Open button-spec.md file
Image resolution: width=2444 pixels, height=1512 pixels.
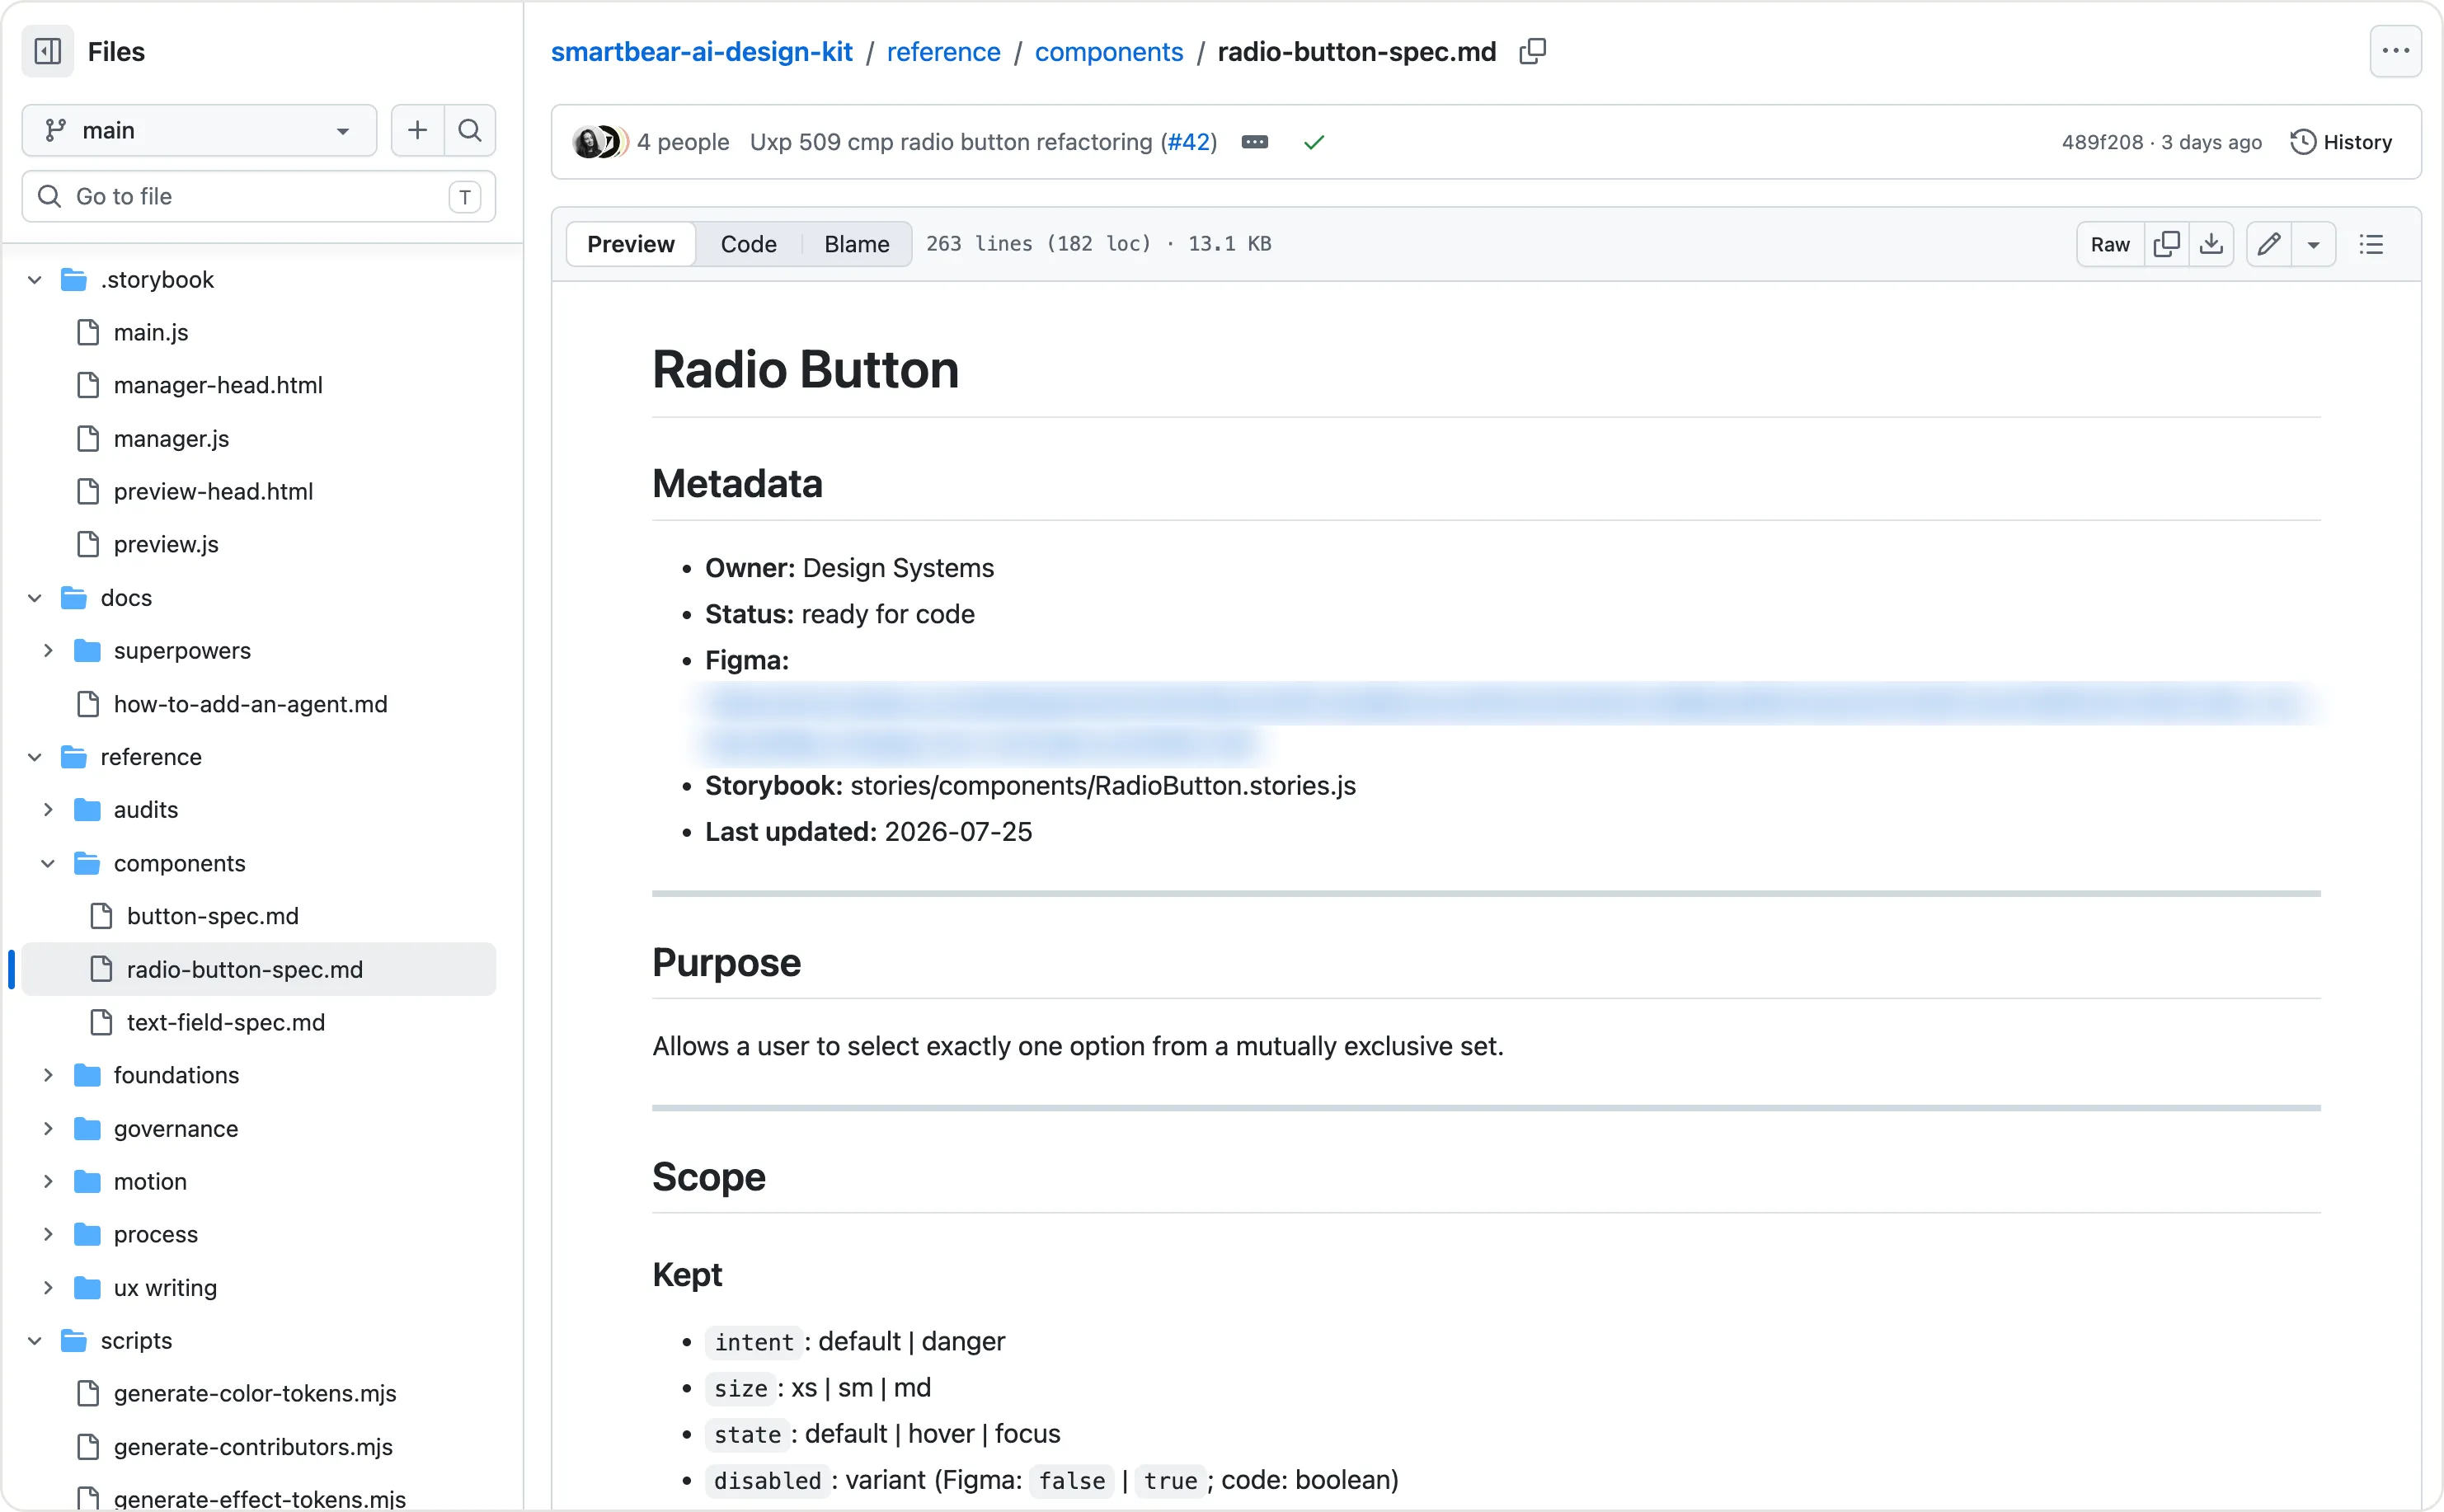pos(212,916)
